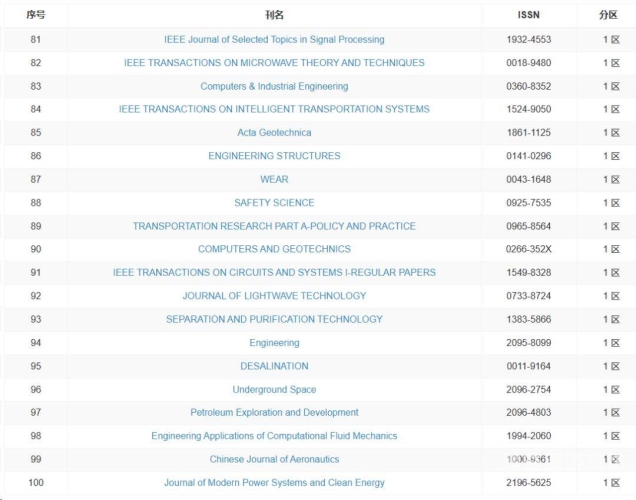Screen dimensions: 636x500
Task: Click IEEE Transactions on Microwave Theory link
Action: click(x=274, y=63)
